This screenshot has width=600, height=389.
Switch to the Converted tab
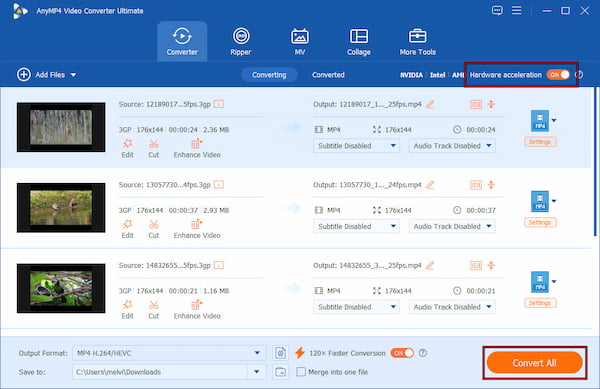point(328,75)
